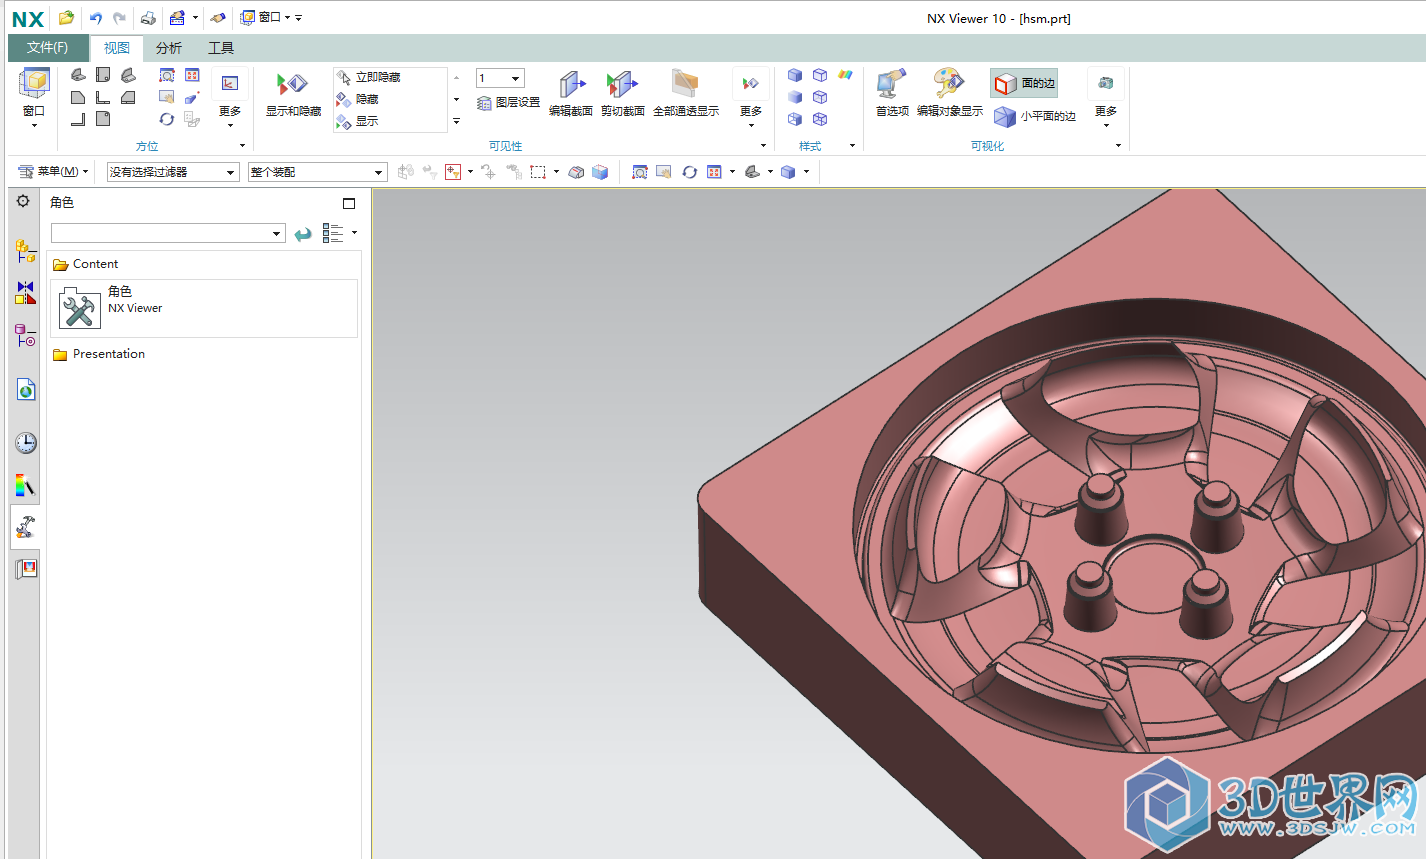
Task: Open 首选项 (Preferences) icon
Action: pos(891,83)
